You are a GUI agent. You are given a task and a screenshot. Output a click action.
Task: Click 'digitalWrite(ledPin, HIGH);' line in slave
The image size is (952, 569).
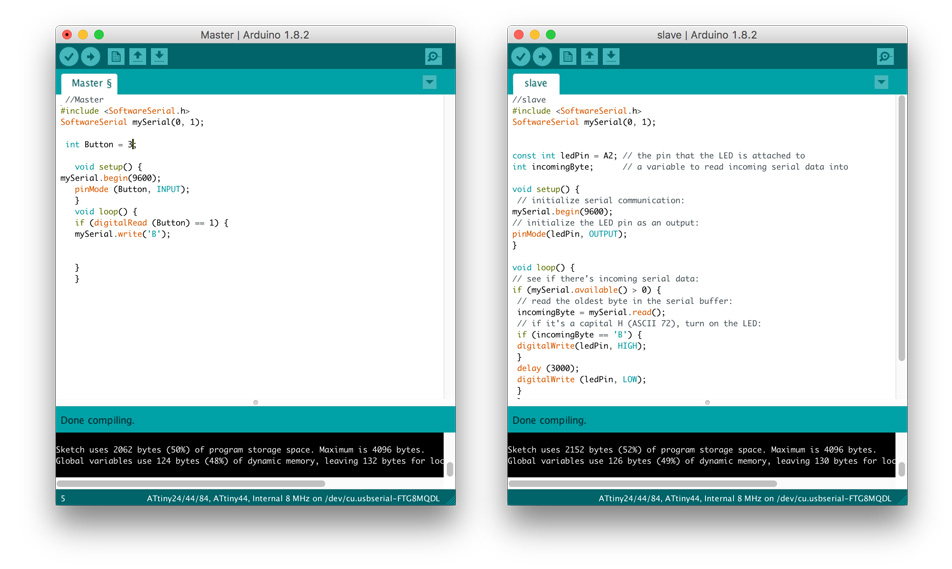point(581,346)
